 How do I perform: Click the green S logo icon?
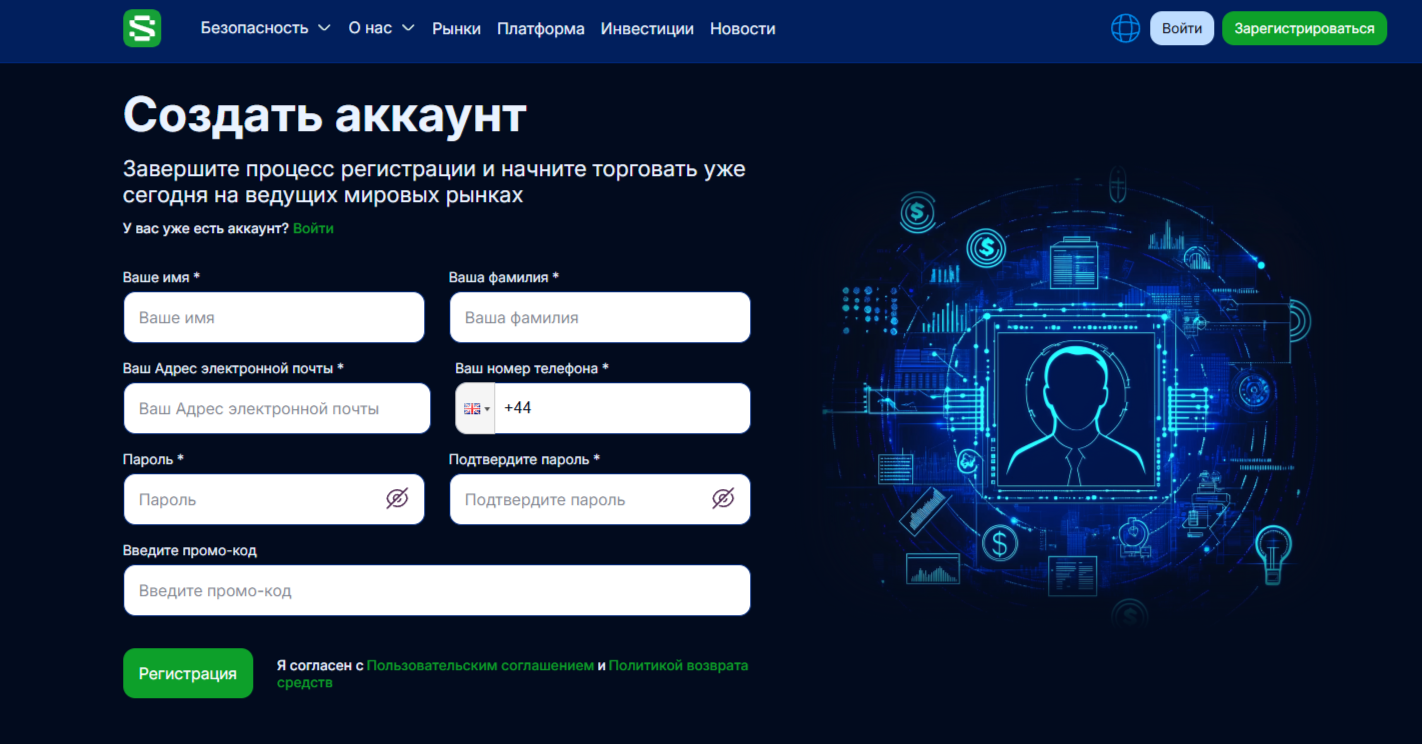pyautogui.click(x=142, y=28)
